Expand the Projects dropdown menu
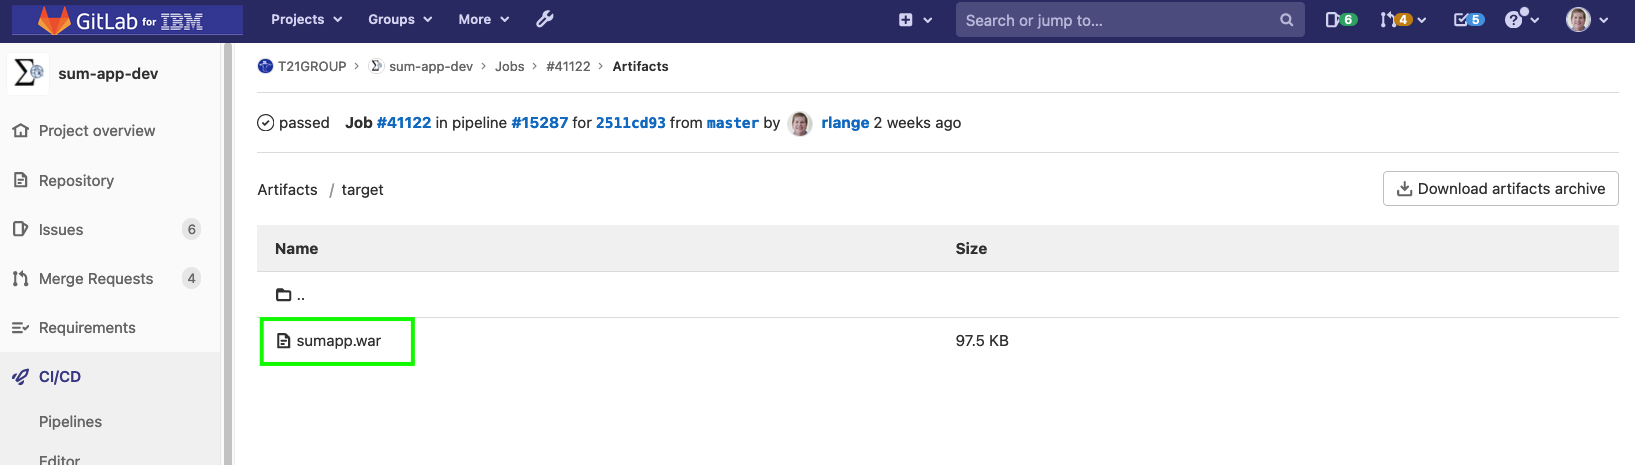 pos(306,19)
